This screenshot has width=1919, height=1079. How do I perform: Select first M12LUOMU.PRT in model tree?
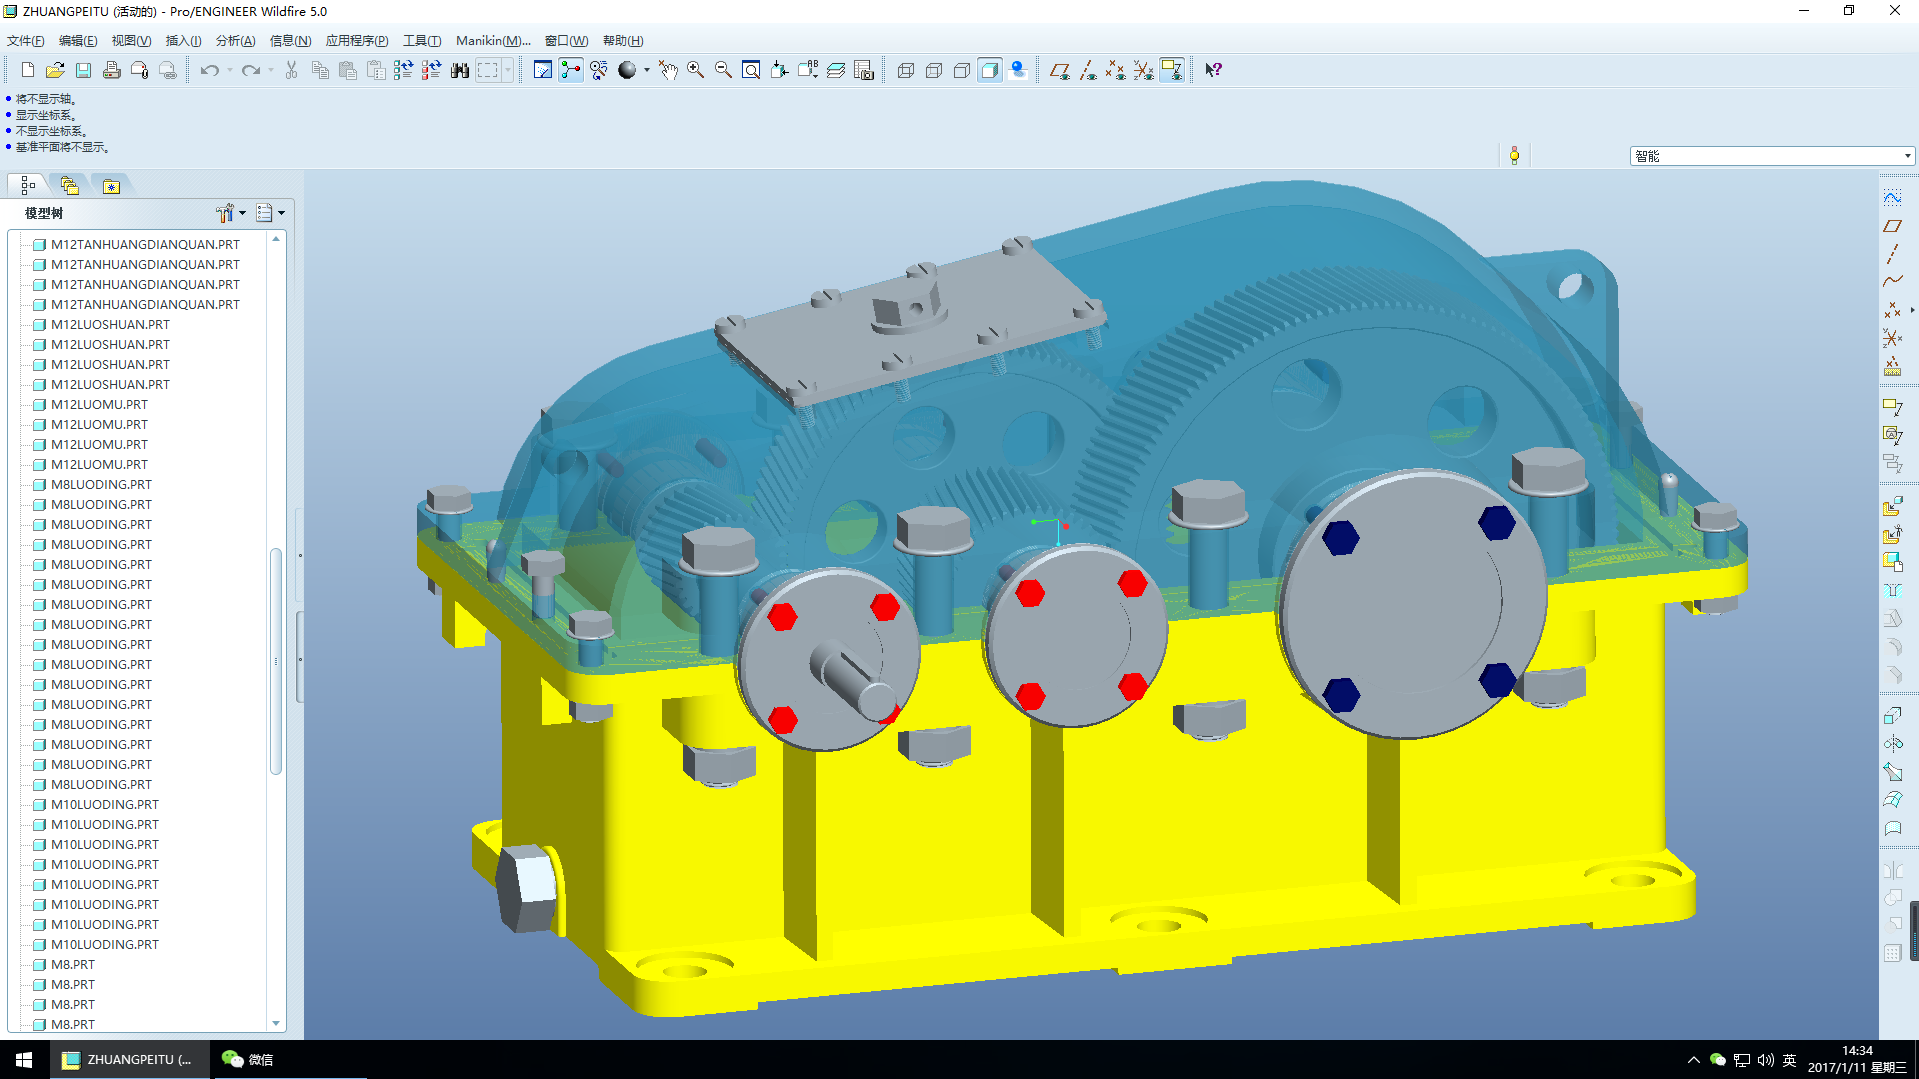point(99,404)
